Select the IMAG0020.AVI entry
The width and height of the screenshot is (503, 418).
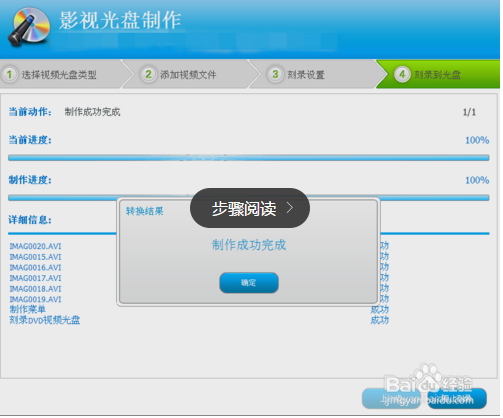tap(36, 247)
